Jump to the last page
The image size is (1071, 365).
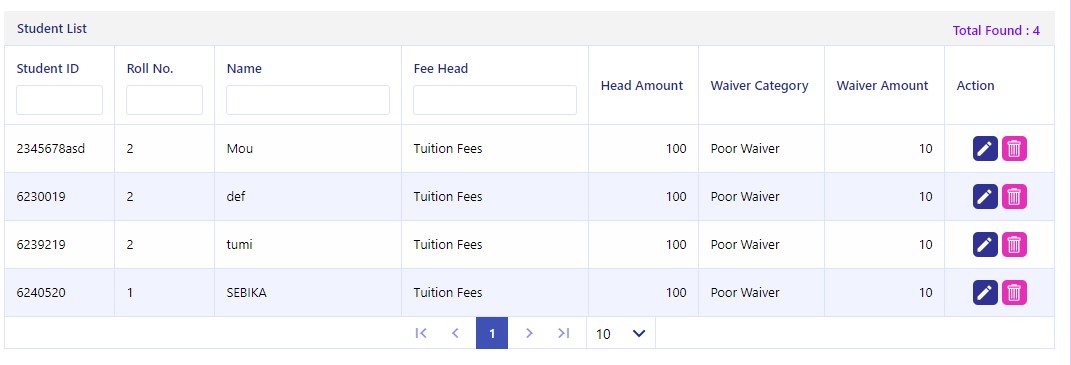tap(564, 333)
